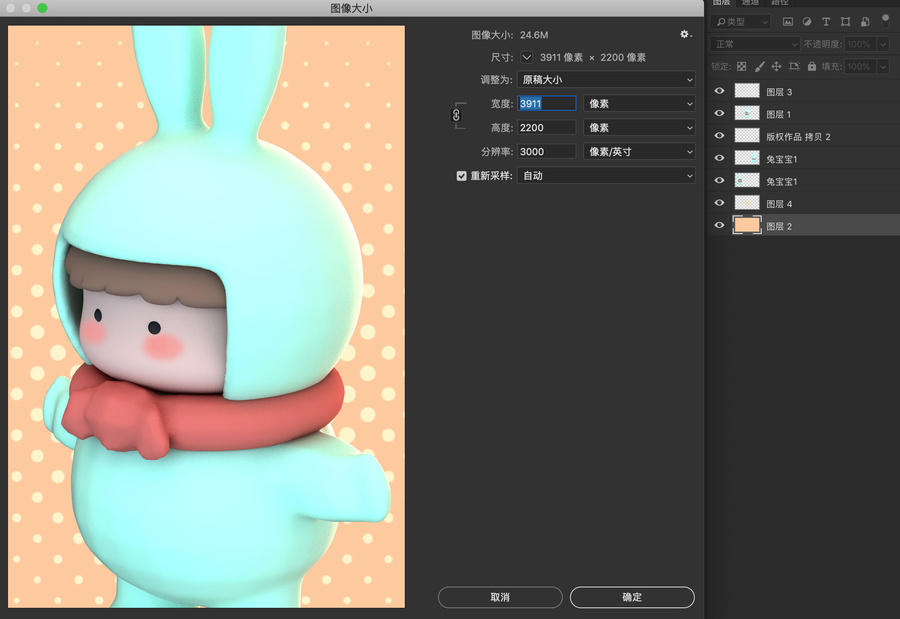900x619 pixels.
Task: Select the 图层 3 layer thumbnail
Action: click(x=747, y=91)
